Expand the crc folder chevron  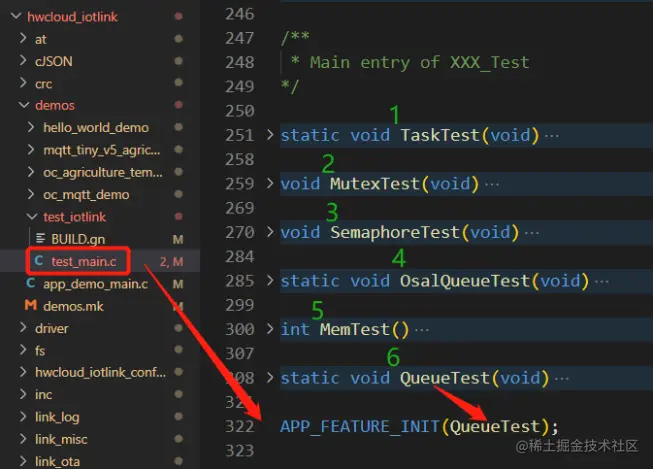[x=23, y=83]
